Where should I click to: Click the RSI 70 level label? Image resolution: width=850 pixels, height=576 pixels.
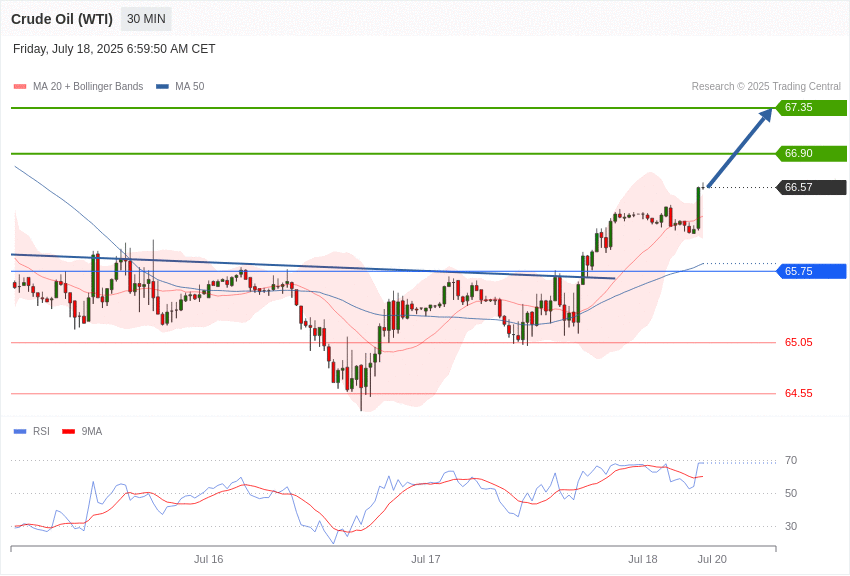[x=791, y=460]
